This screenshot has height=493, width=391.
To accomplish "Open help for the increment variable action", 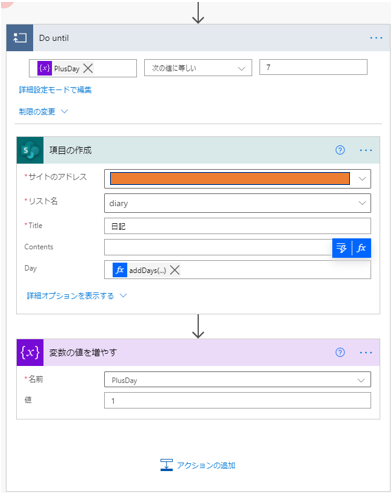I will point(340,352).
